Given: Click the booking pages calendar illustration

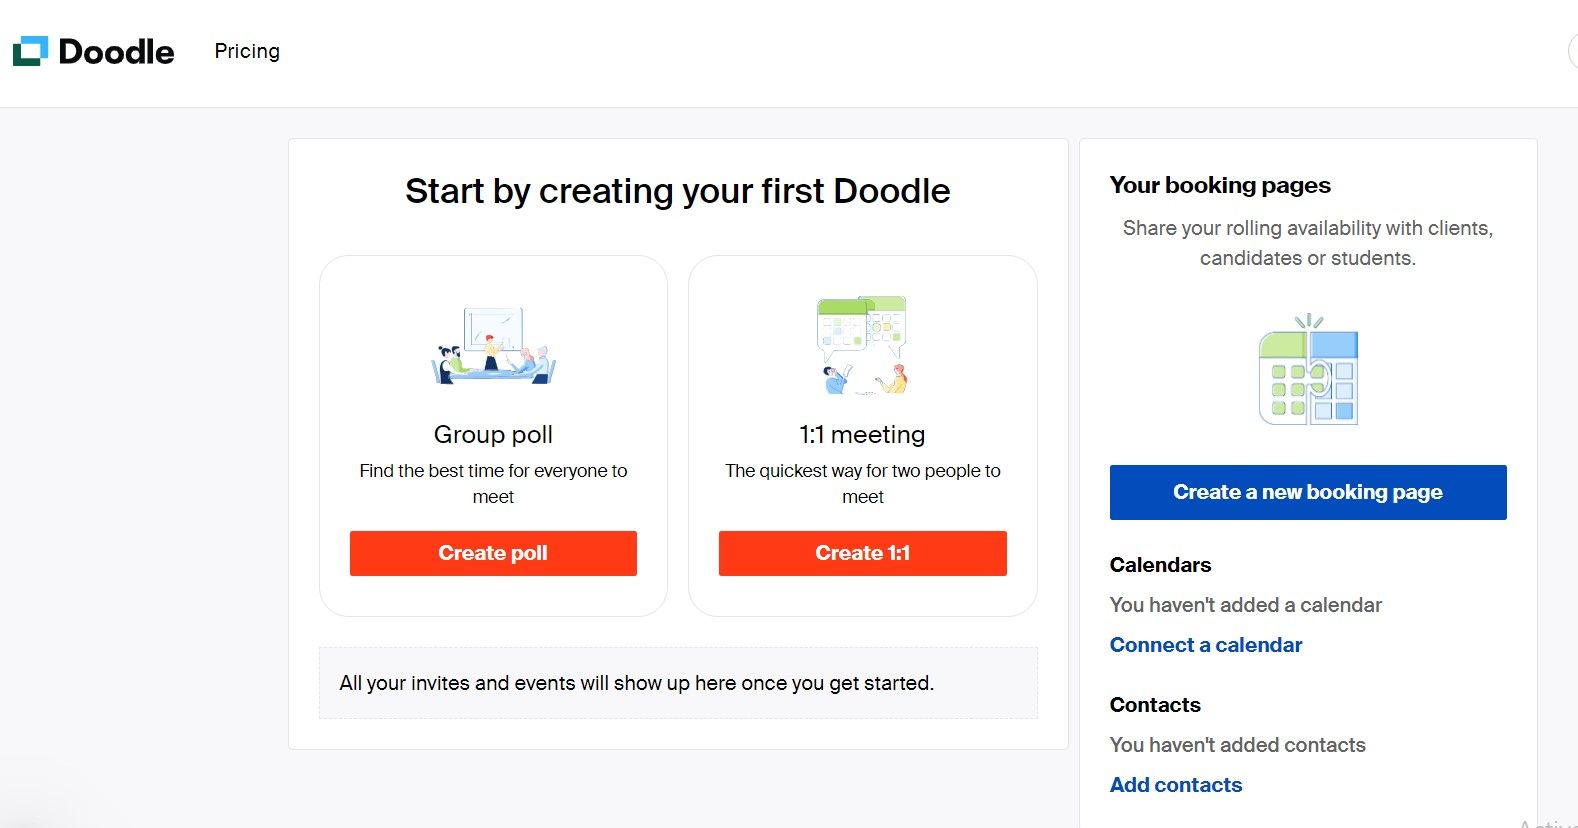Looking at the screenshot, I should pyautogui.click(x=1308, y=372).
